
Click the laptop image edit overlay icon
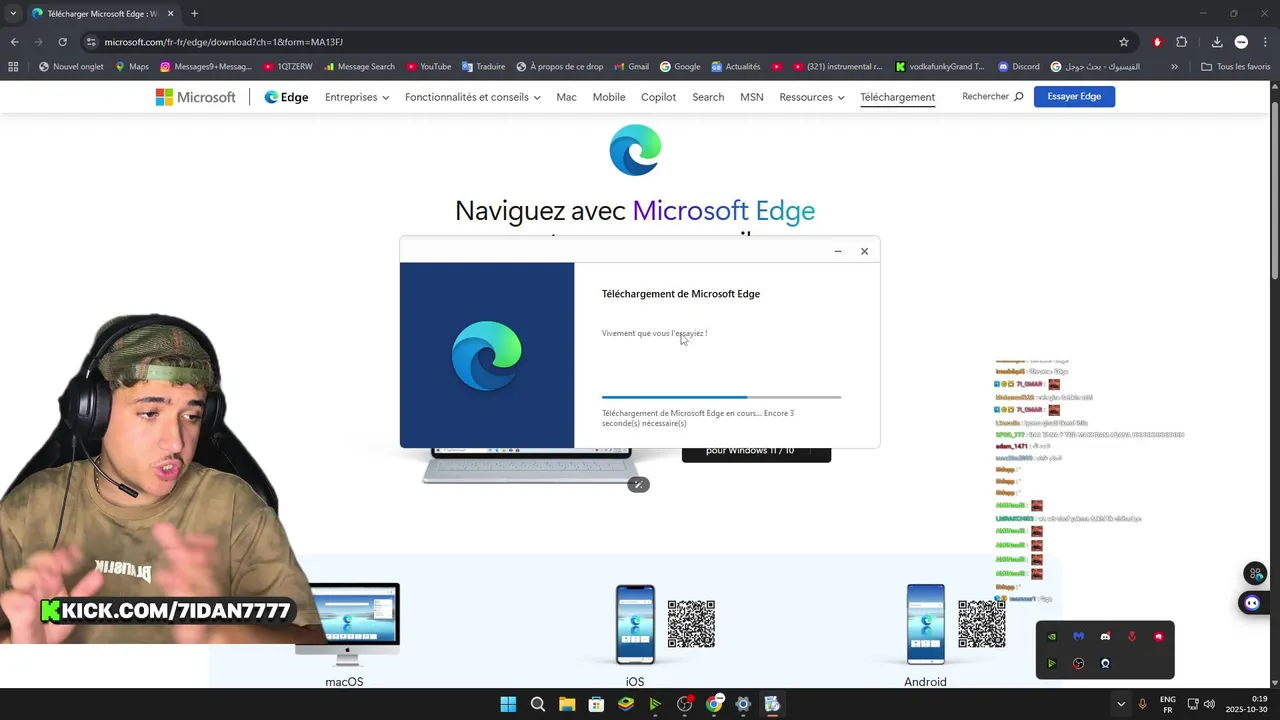pyautogui.click(x=638, y=484)
